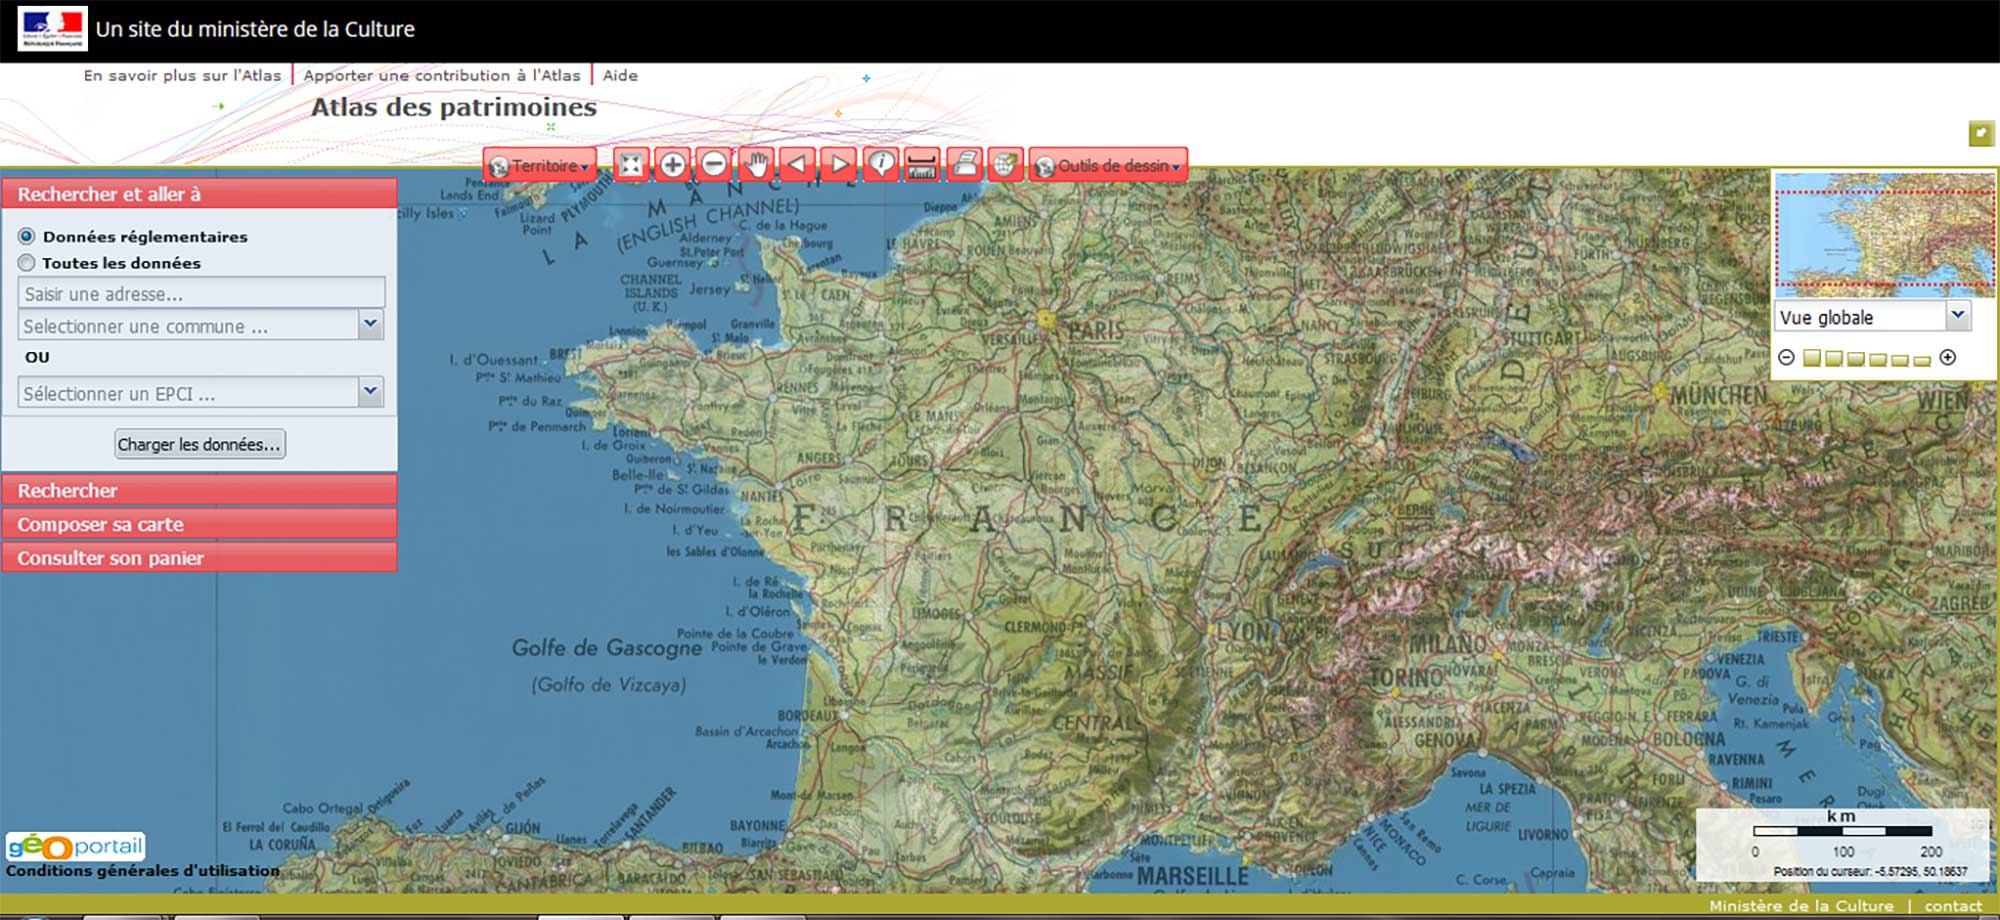Click the green collapse icon at top right
The image size is (2000, 920).
click(x=1981, y=133)
